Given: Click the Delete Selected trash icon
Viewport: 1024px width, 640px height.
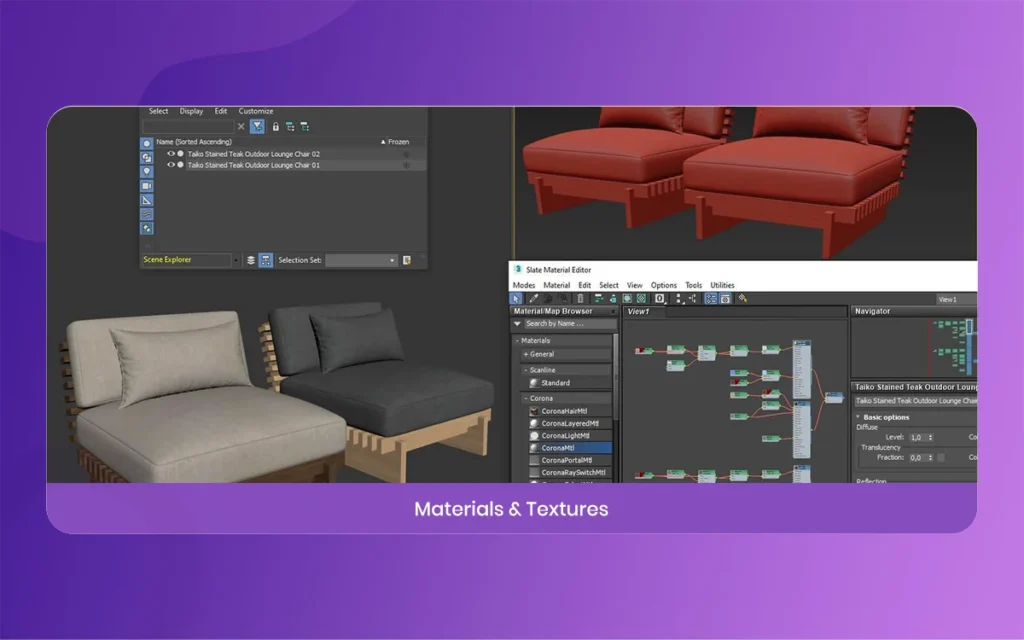Looking at the screenshot, I should [x=580, y=298].
